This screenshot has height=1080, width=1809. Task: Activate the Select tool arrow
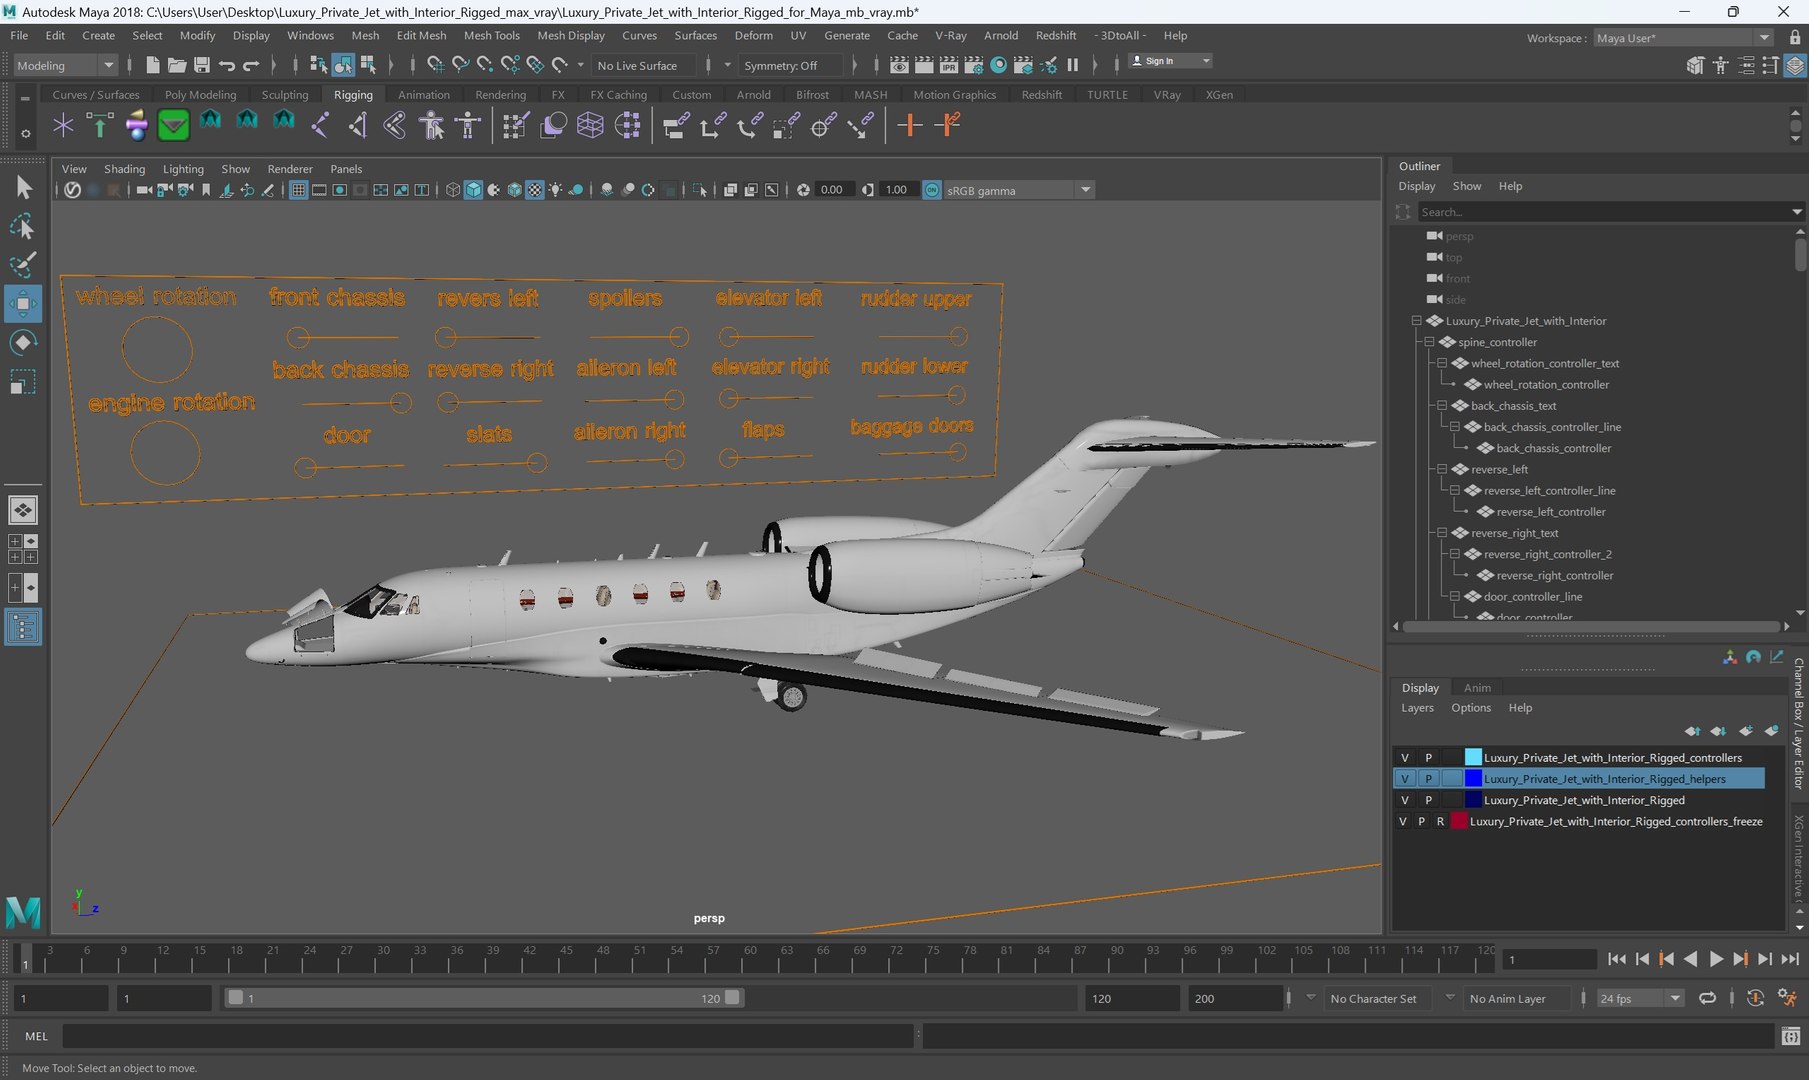point(22,187)
